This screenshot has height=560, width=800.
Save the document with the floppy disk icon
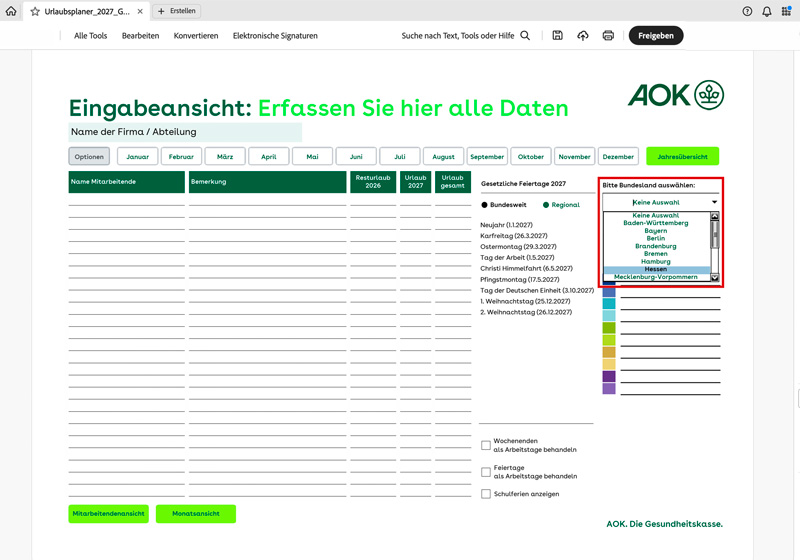(557, 36)
